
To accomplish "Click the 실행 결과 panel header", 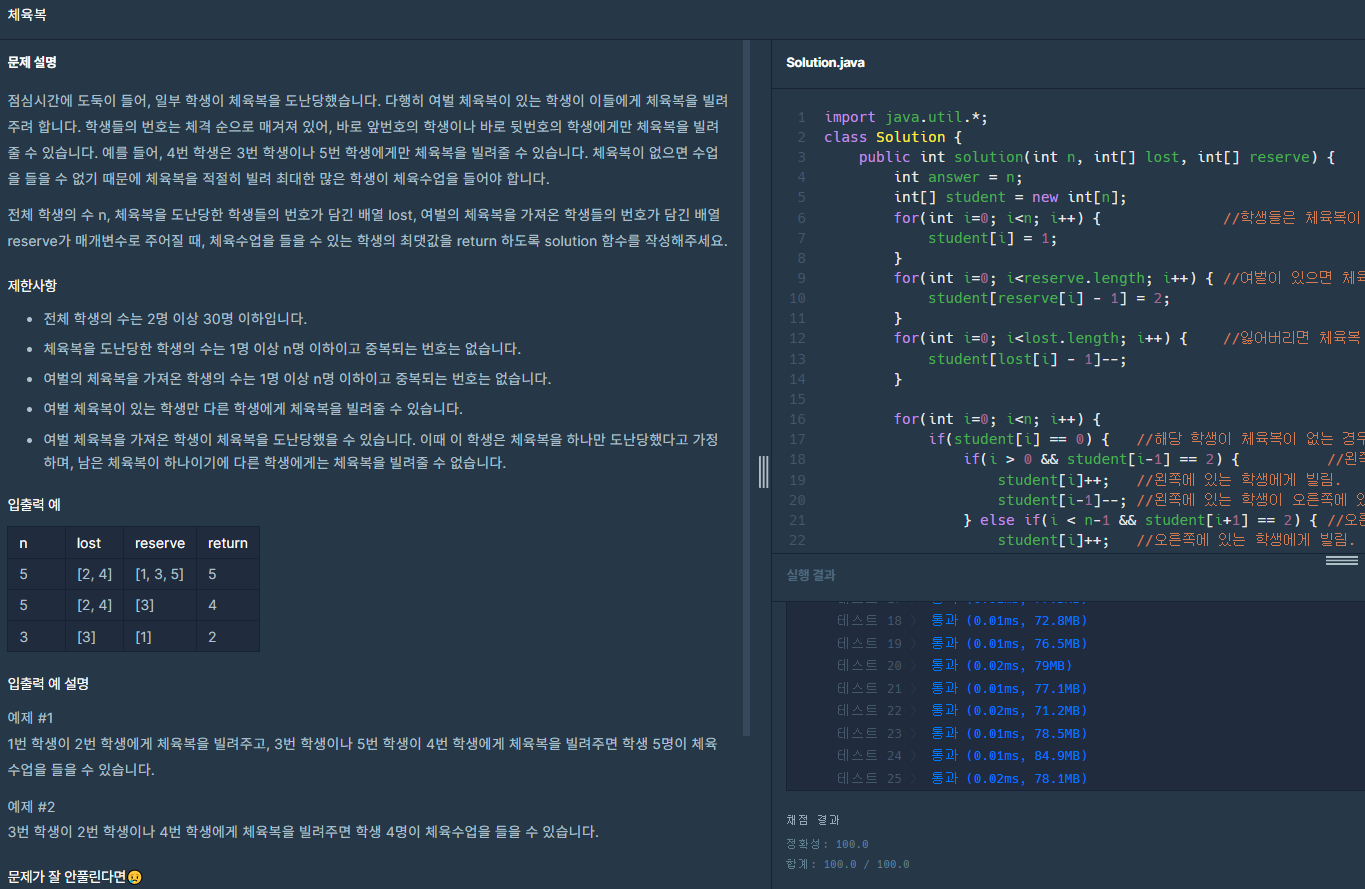I will click(811, 575).
